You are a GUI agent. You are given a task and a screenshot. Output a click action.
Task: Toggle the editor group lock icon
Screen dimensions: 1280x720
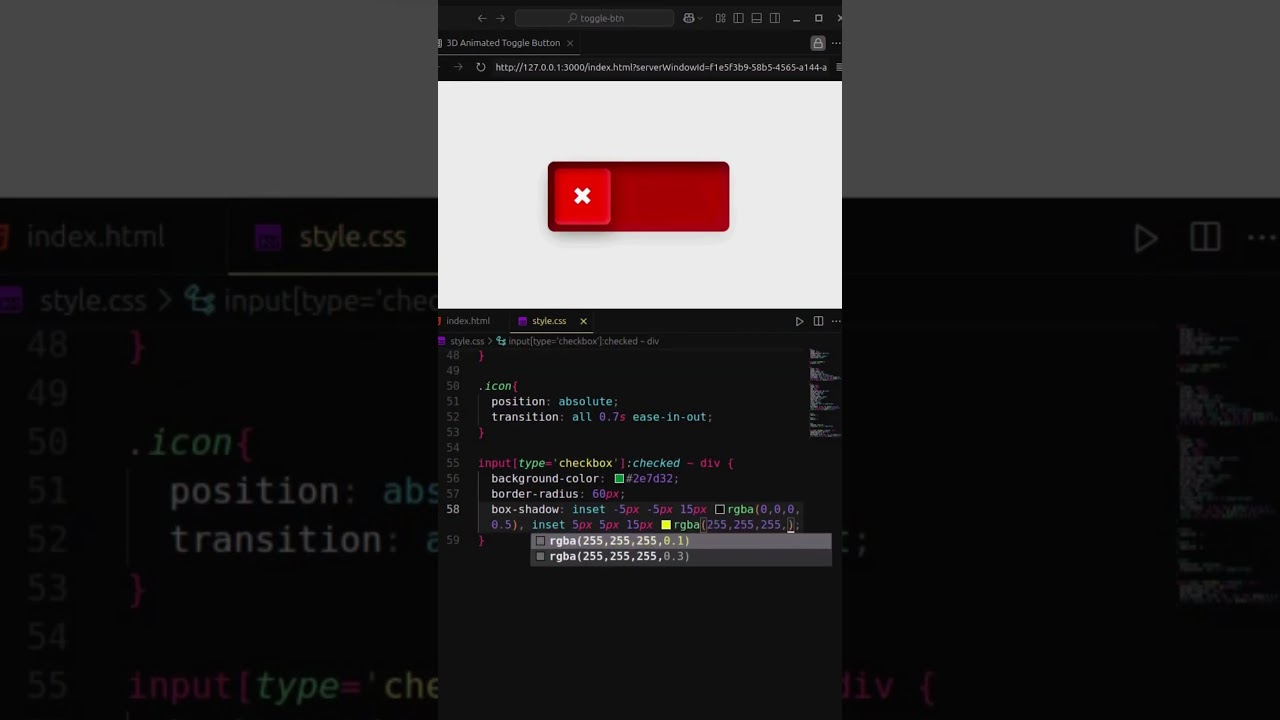pos(818,43)
